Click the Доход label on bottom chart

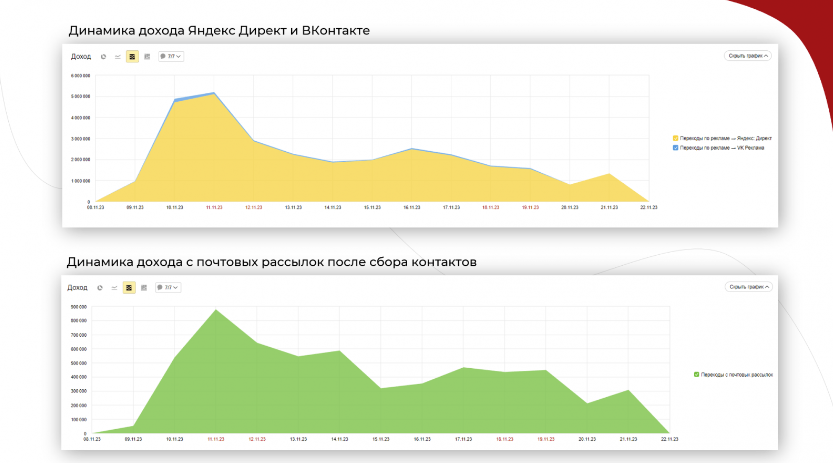pyautogui.click(x=77, y=287)
